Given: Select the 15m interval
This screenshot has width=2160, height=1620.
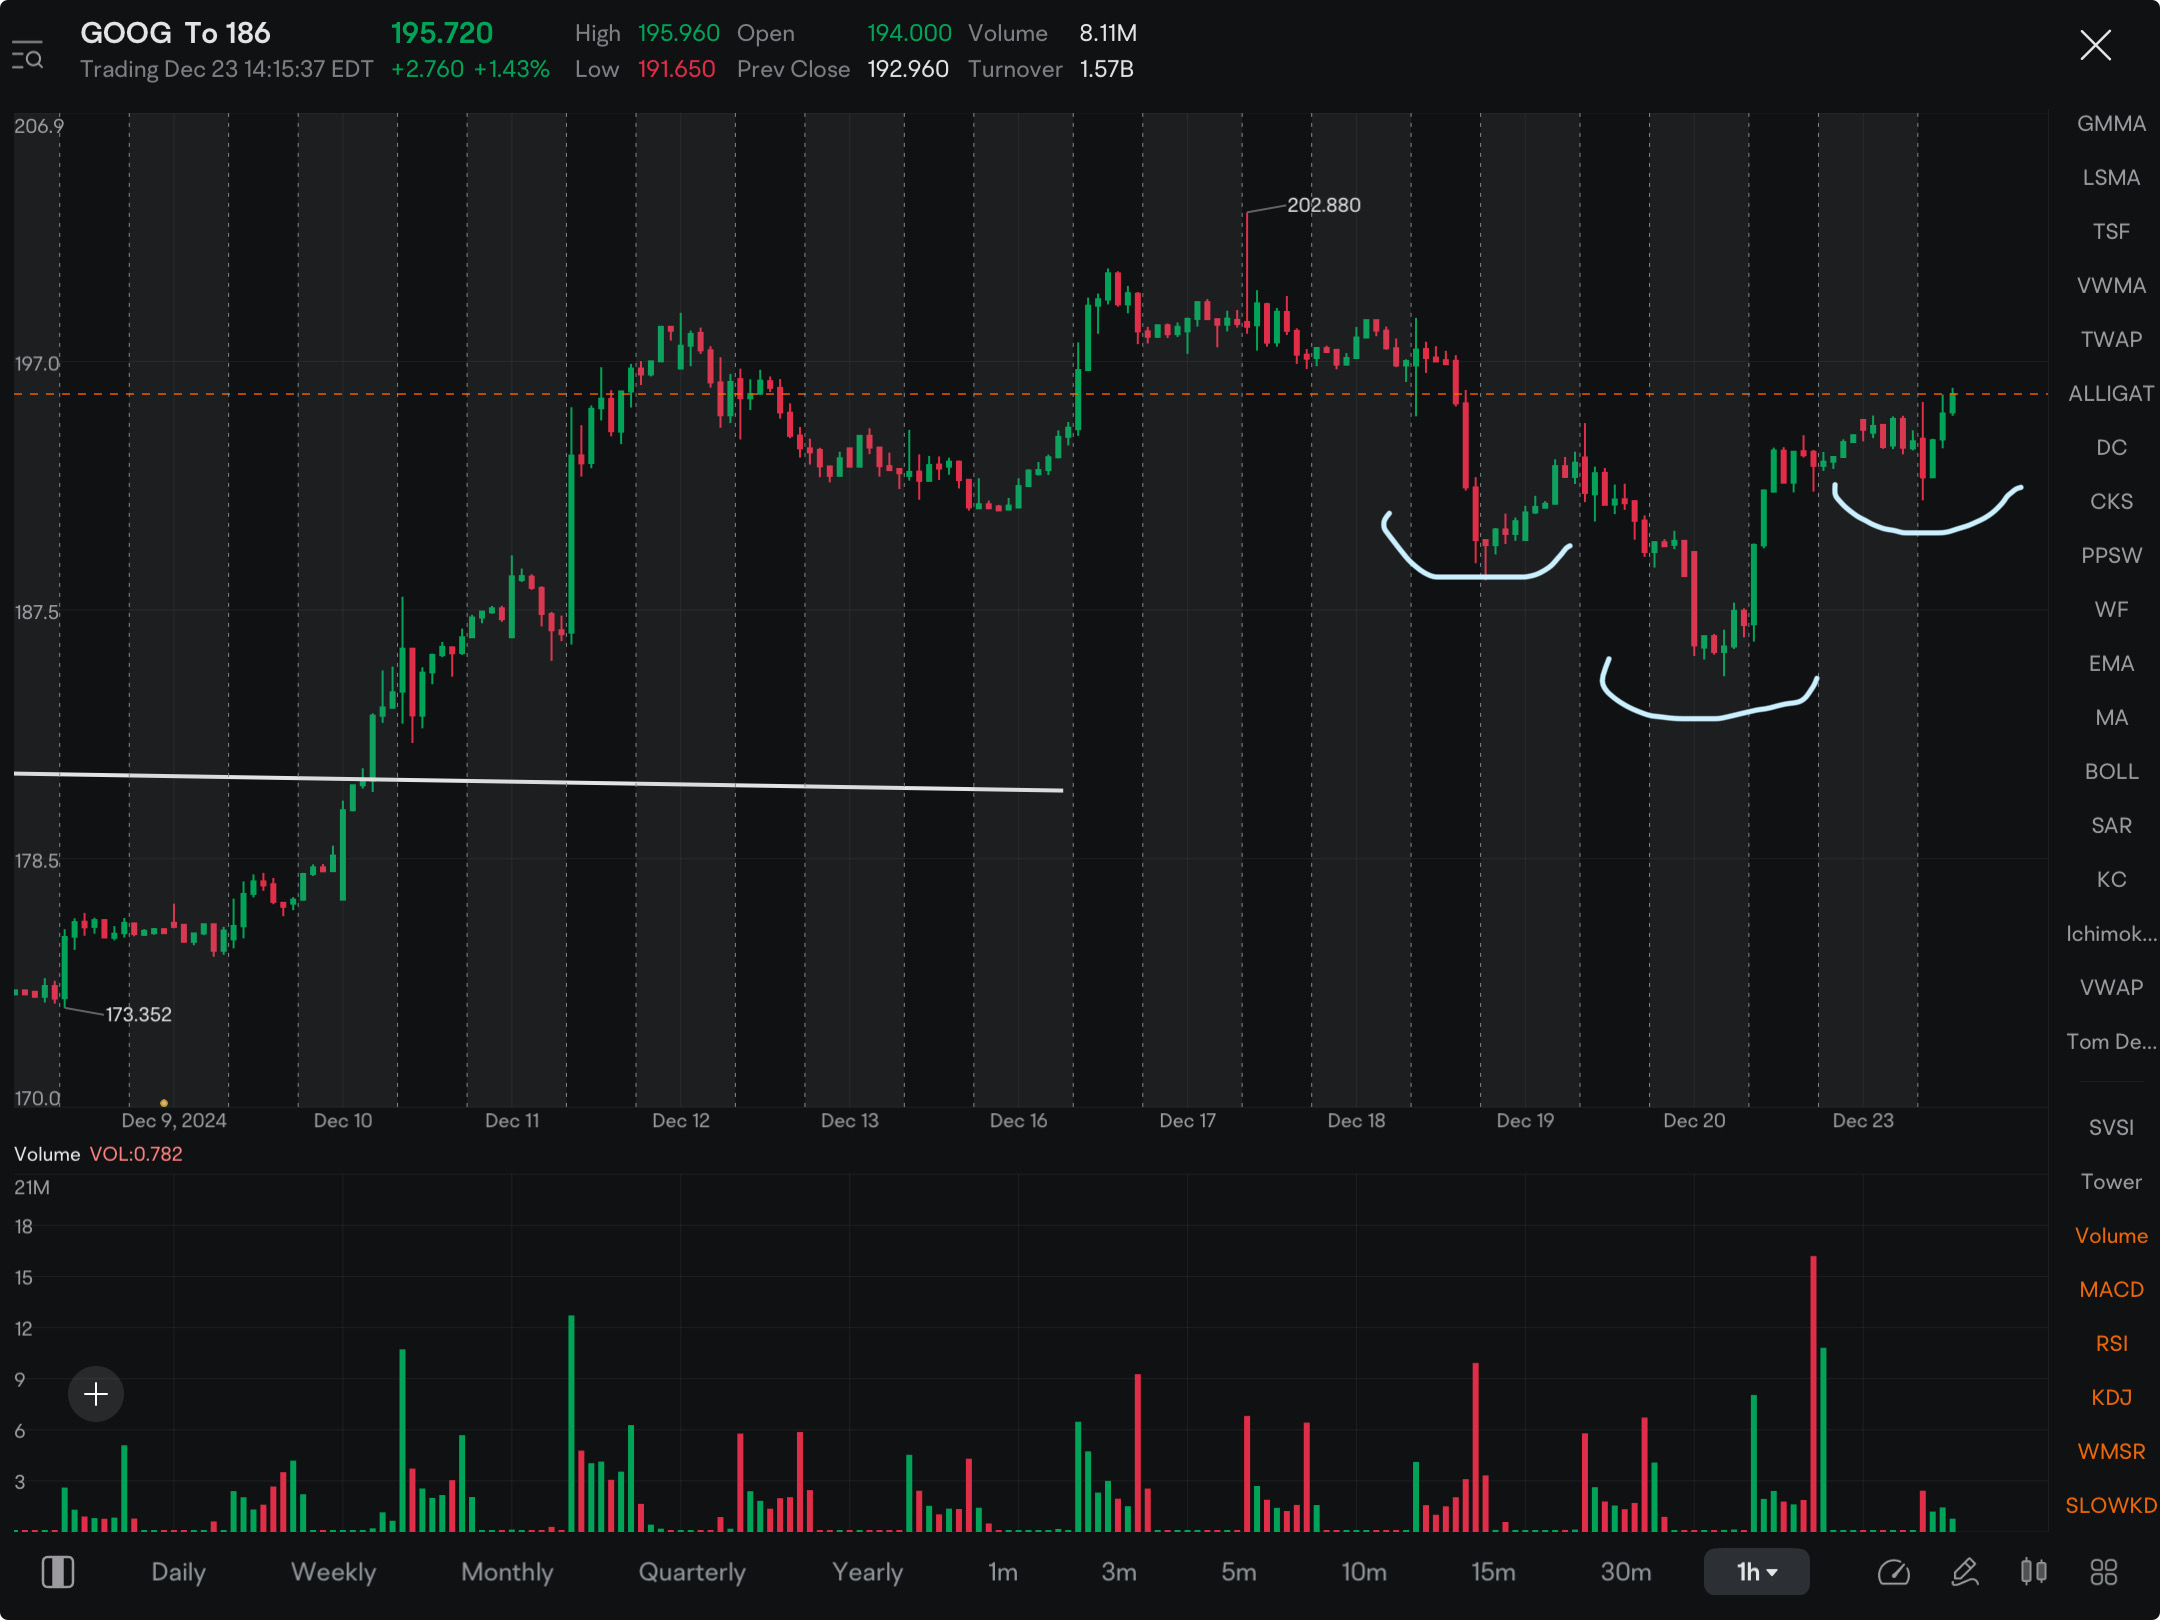Looking at the screenshot, I should pos(1493,1572).
